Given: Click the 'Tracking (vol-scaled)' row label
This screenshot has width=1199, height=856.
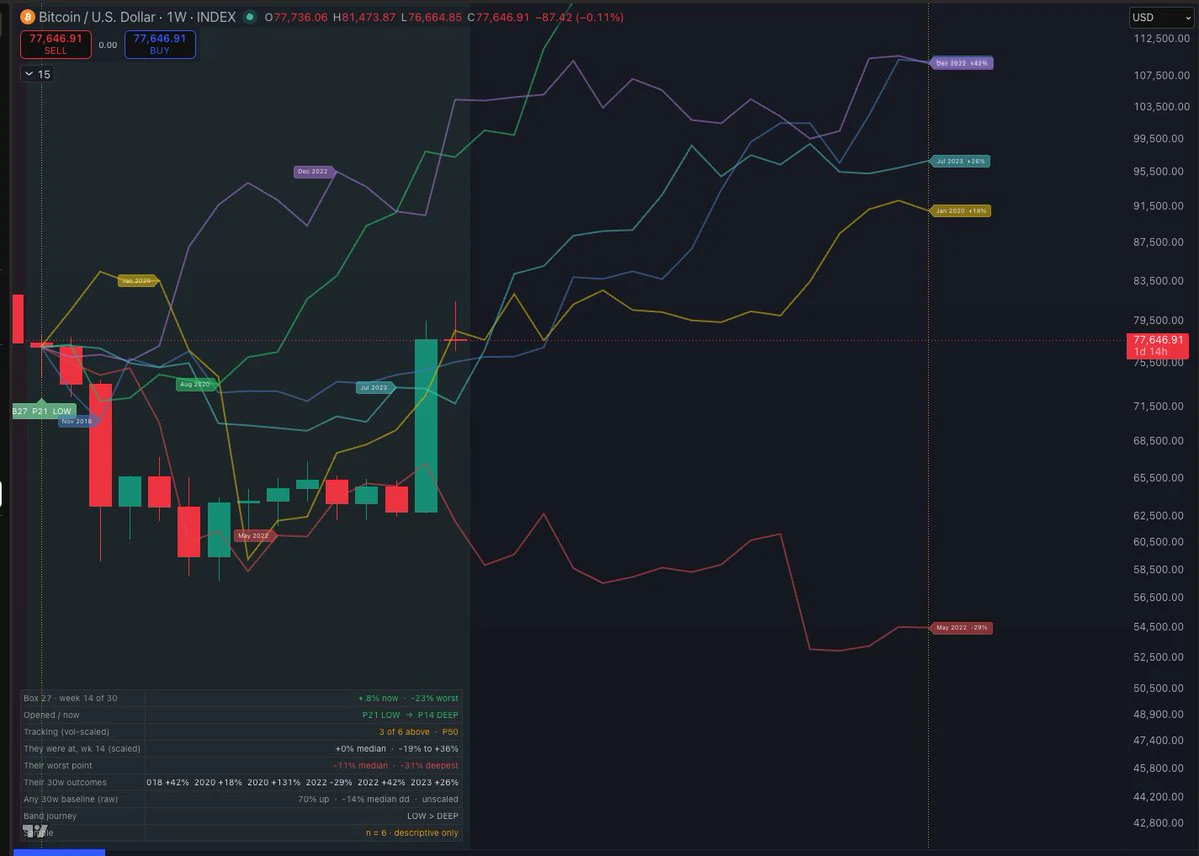Looking at the screenshot, I should (67, 732).
